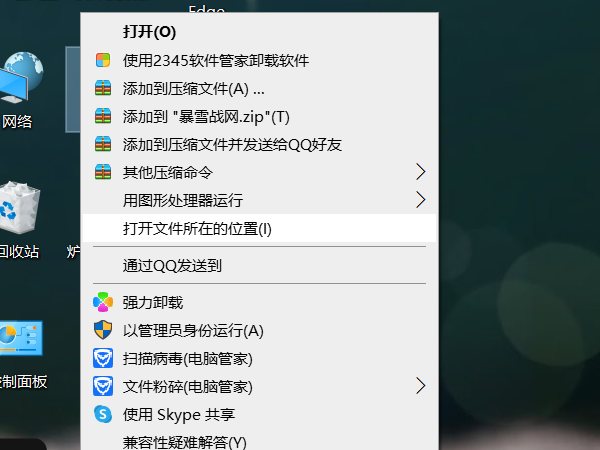
Task: Click archive icon beside 其他压缩命令
Action: (103, 172)
